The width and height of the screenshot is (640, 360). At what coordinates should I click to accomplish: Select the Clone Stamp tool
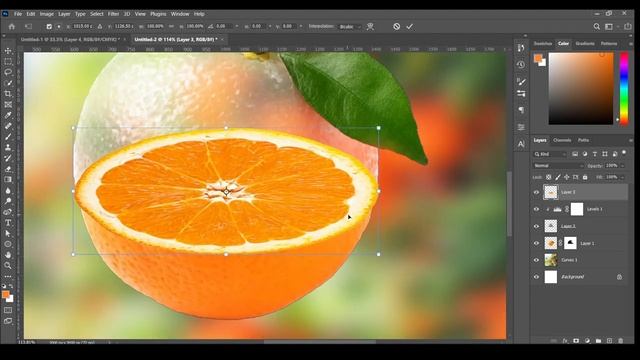(8, 147)
